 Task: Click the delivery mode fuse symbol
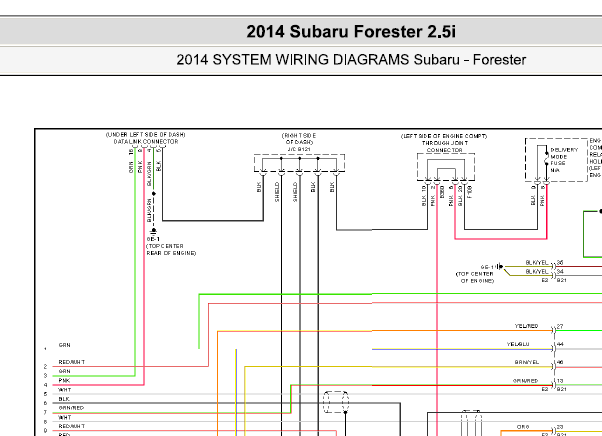coord(547,159)
